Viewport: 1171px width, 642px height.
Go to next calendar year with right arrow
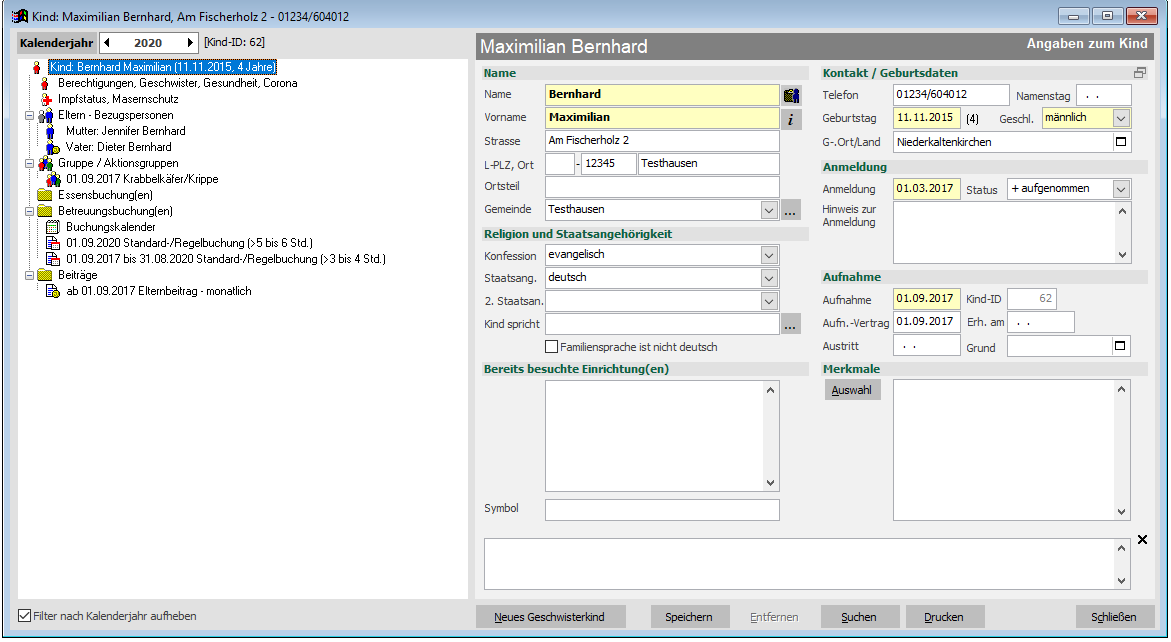click(190, 43)
